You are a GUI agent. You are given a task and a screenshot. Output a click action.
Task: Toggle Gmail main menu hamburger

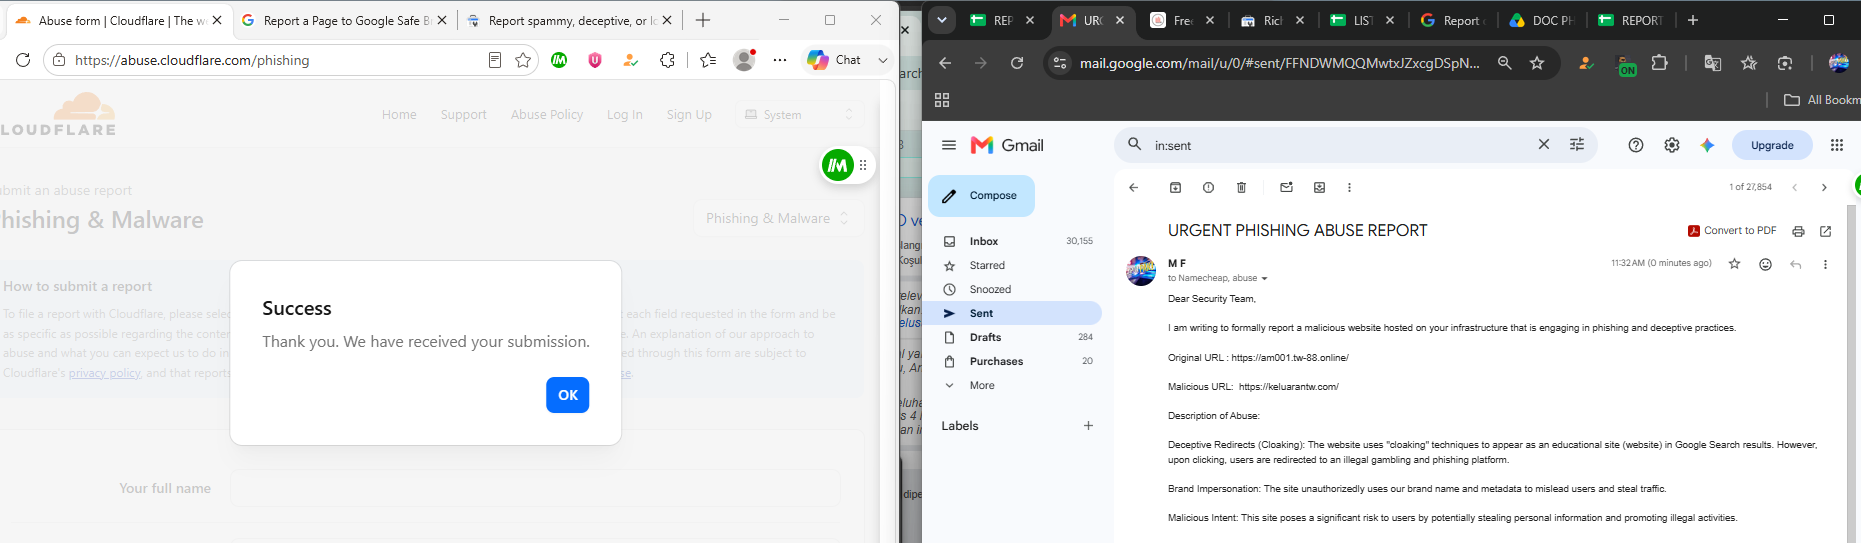coord(948,145)
